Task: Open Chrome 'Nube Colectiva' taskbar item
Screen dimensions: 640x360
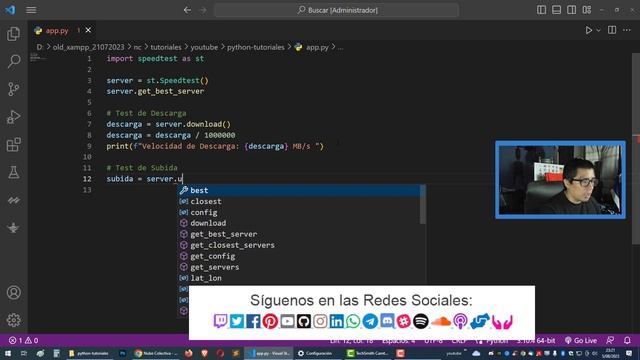Action: [156, 353]
